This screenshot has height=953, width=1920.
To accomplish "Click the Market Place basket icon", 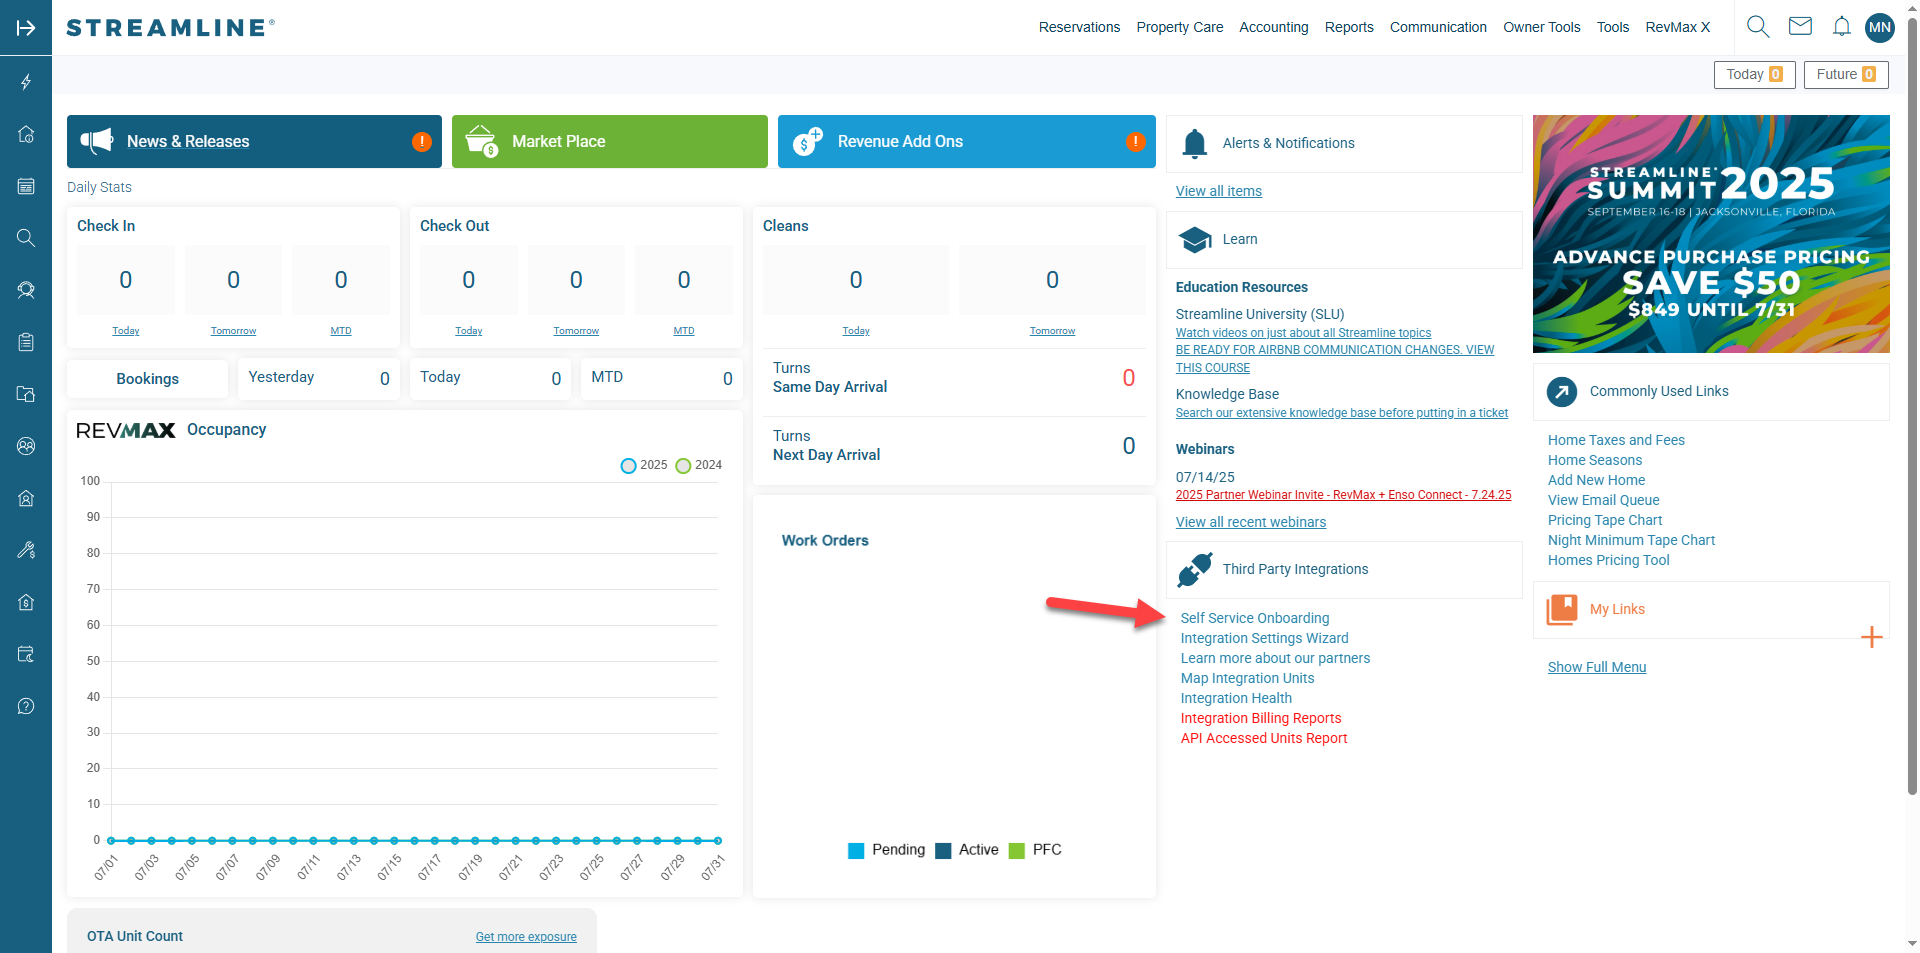I will pos(482,141).
